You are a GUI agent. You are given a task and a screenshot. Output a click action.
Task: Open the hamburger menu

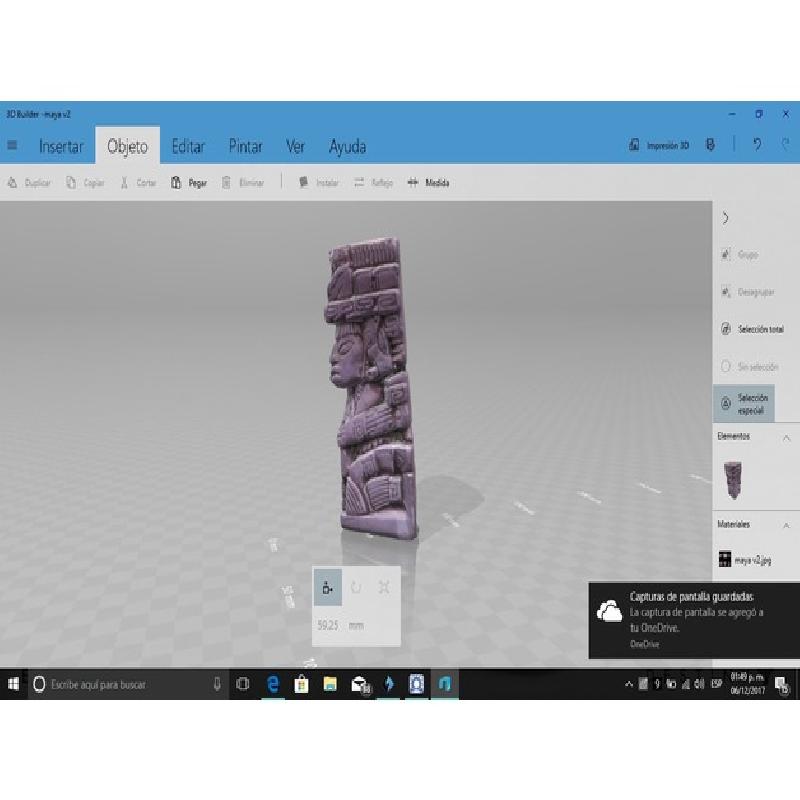click(12, 146)
